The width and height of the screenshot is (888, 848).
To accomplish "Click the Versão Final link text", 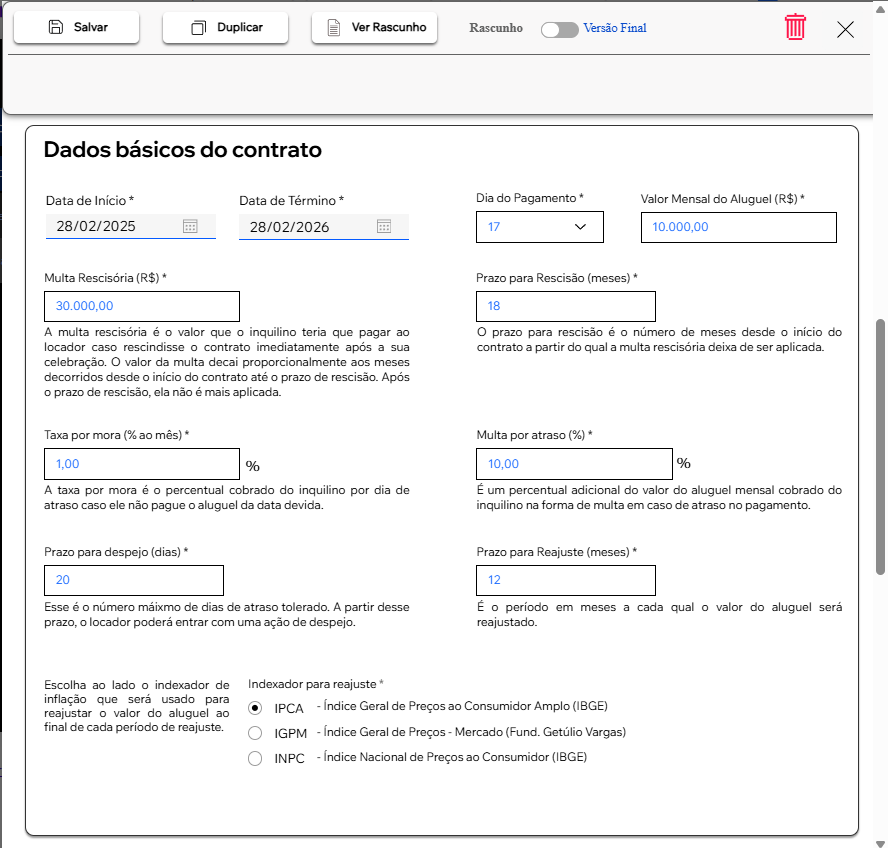I will click(x=615, y=28).
